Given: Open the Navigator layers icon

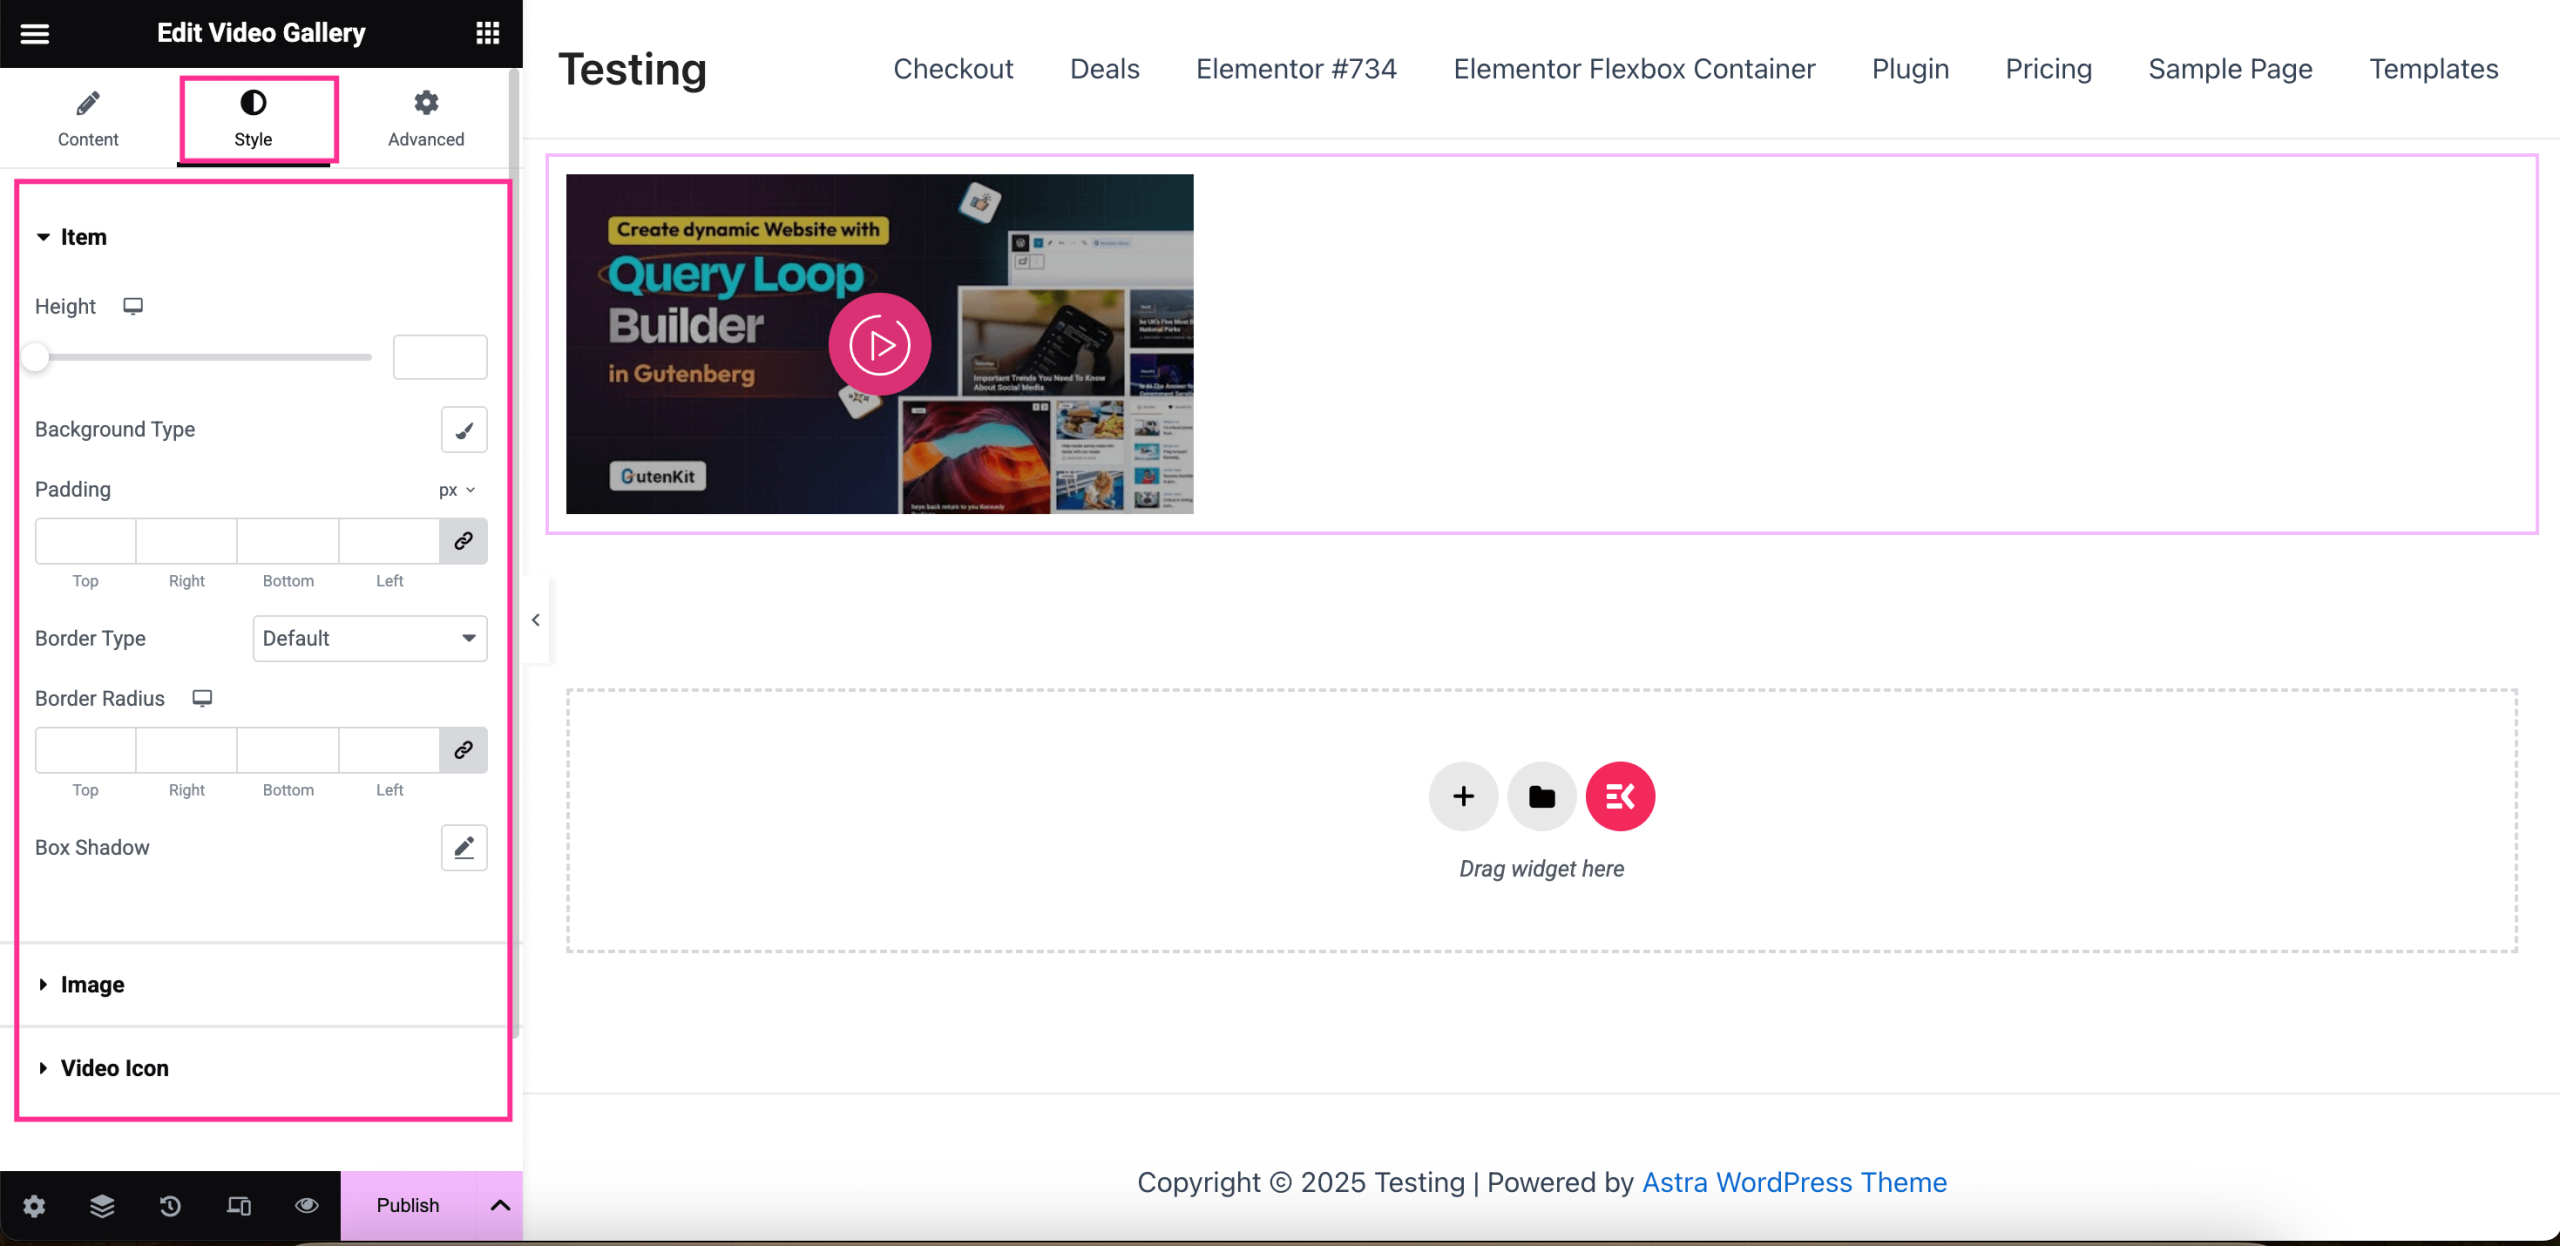Looking at the screenshot, I should (102, 1206).
